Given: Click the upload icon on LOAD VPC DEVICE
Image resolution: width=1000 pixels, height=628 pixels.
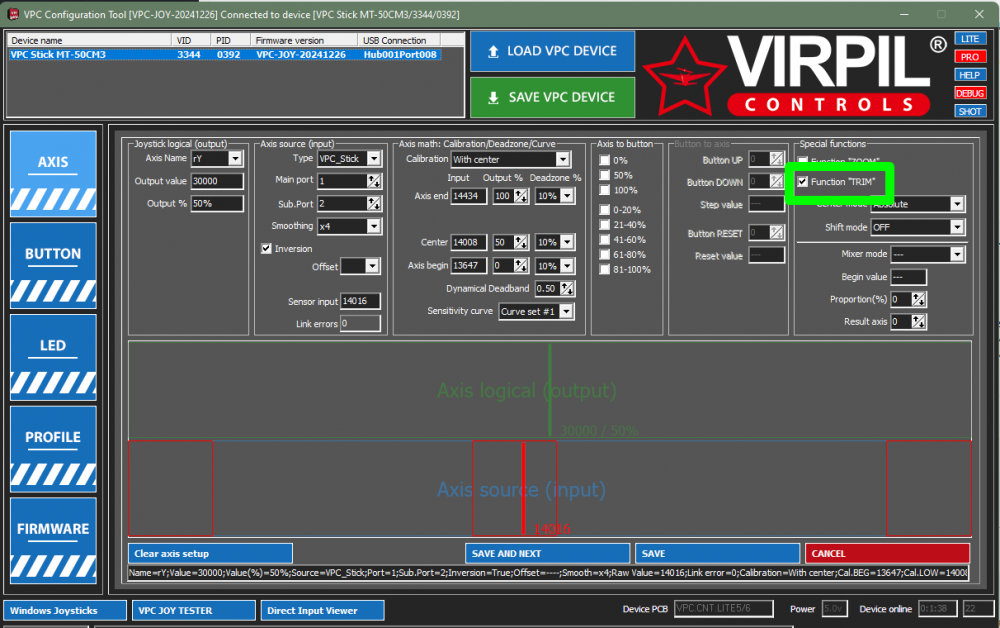Looking at the screenshot, I should coord(493,52).
